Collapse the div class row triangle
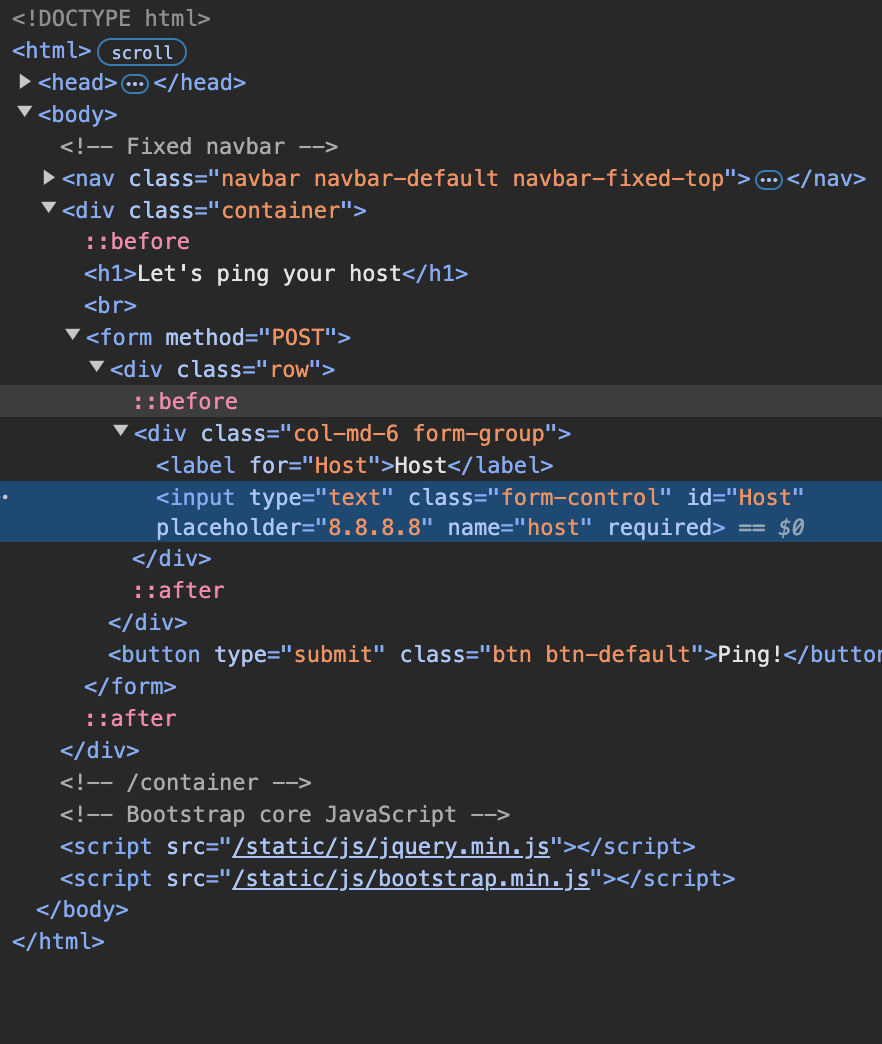This screenshot has width=882, height=1044. (x=97, y=366)
